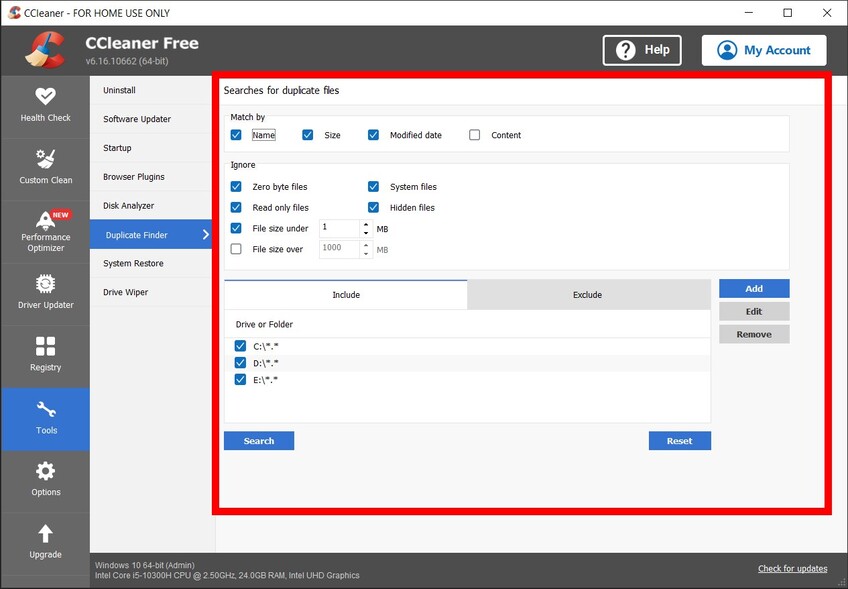Open the Disk Analyzer tool
The image size is (848, 589).
126,205
